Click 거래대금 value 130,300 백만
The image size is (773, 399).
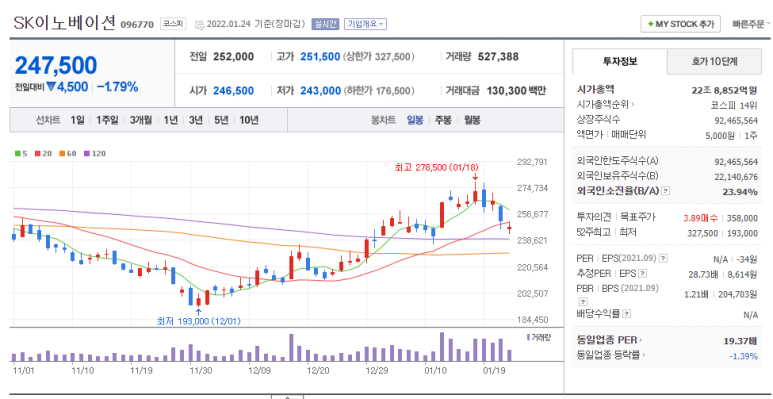click(x=516, y=91)
